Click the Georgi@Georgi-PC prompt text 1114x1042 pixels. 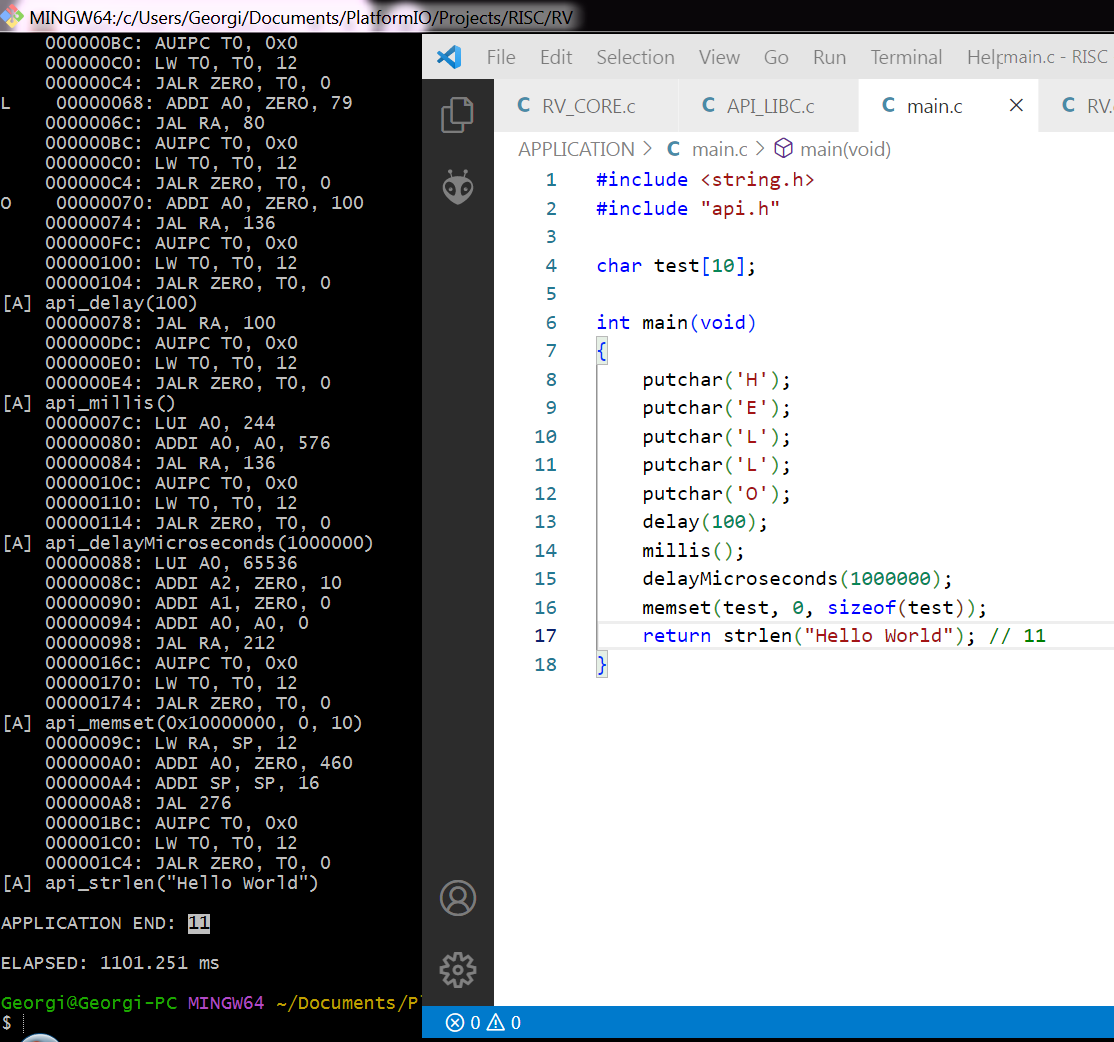89,1003
